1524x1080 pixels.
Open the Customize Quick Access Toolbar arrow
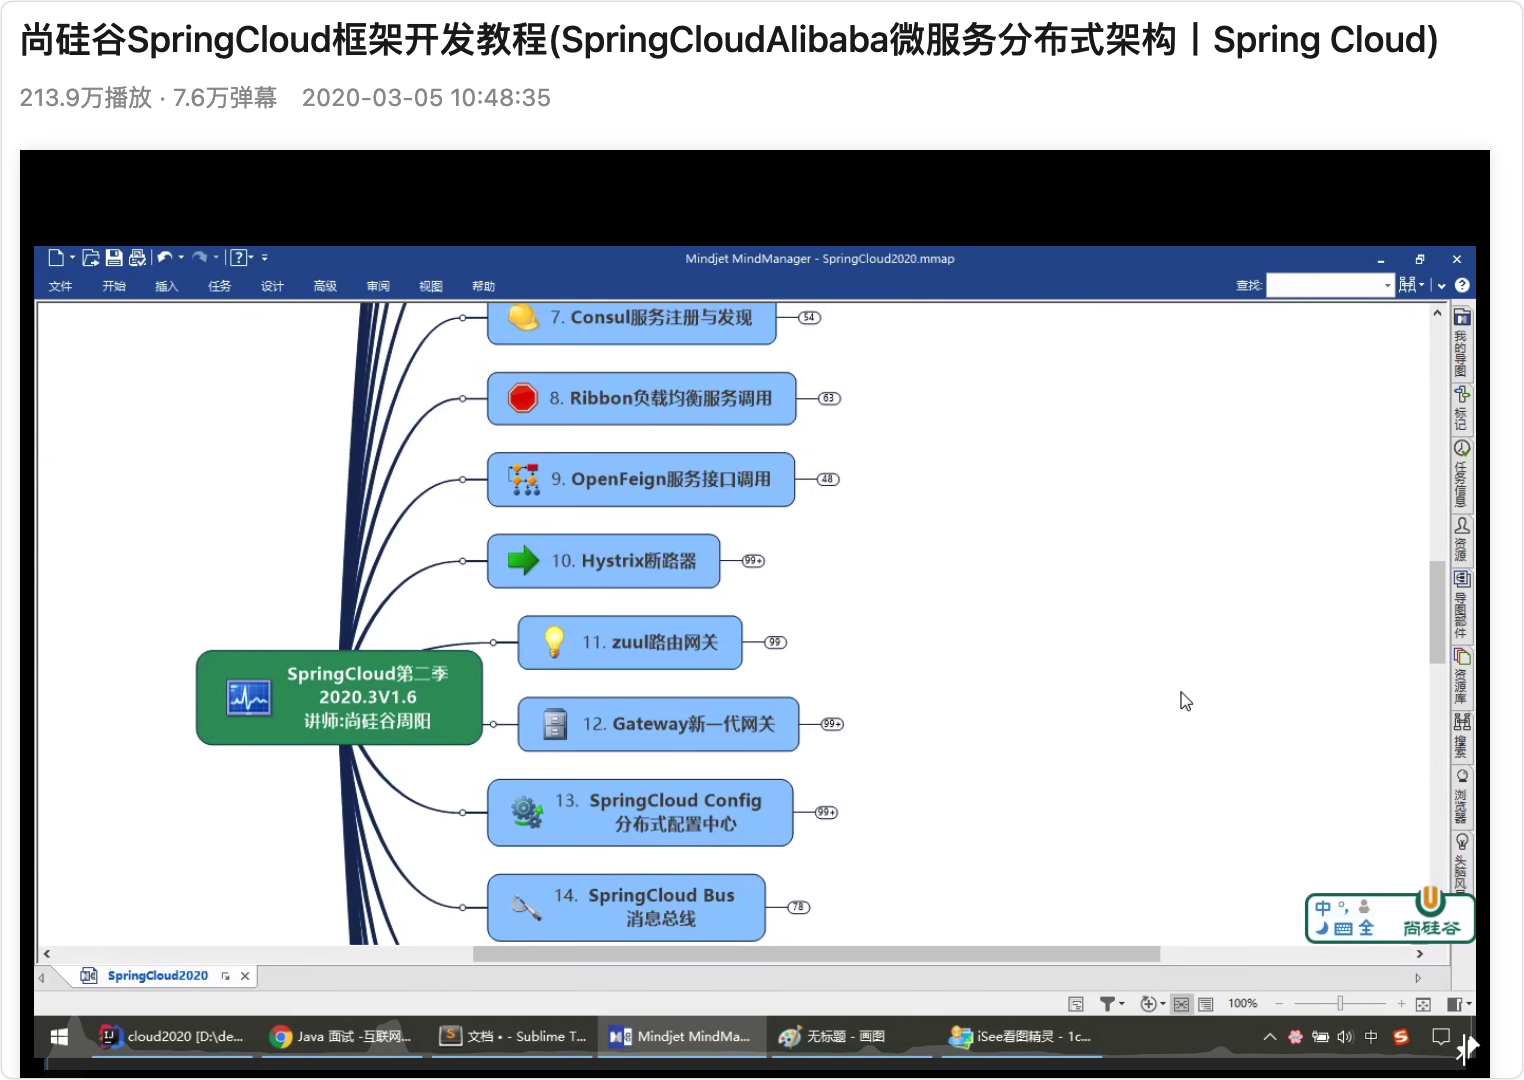pos(265,258)
